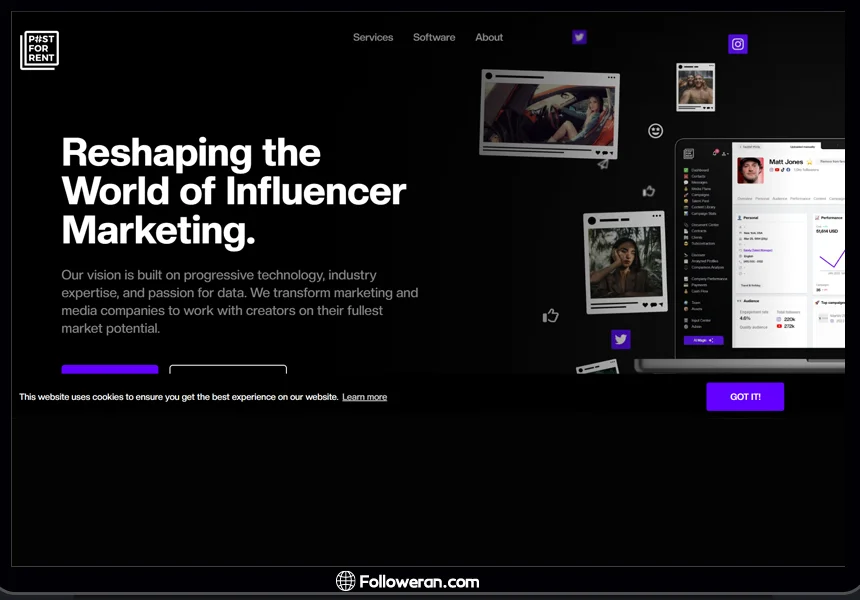Accept cookies with GOT IT! button

coord(745,397)
